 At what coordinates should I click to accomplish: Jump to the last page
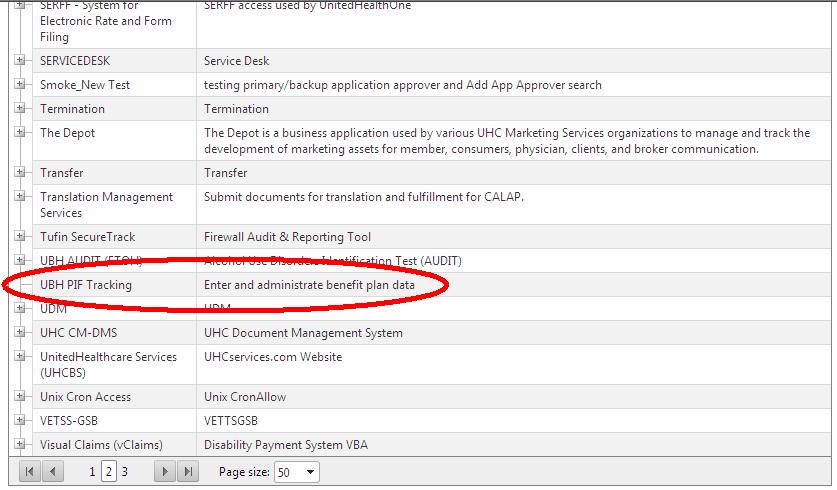(x=188, y=472)
